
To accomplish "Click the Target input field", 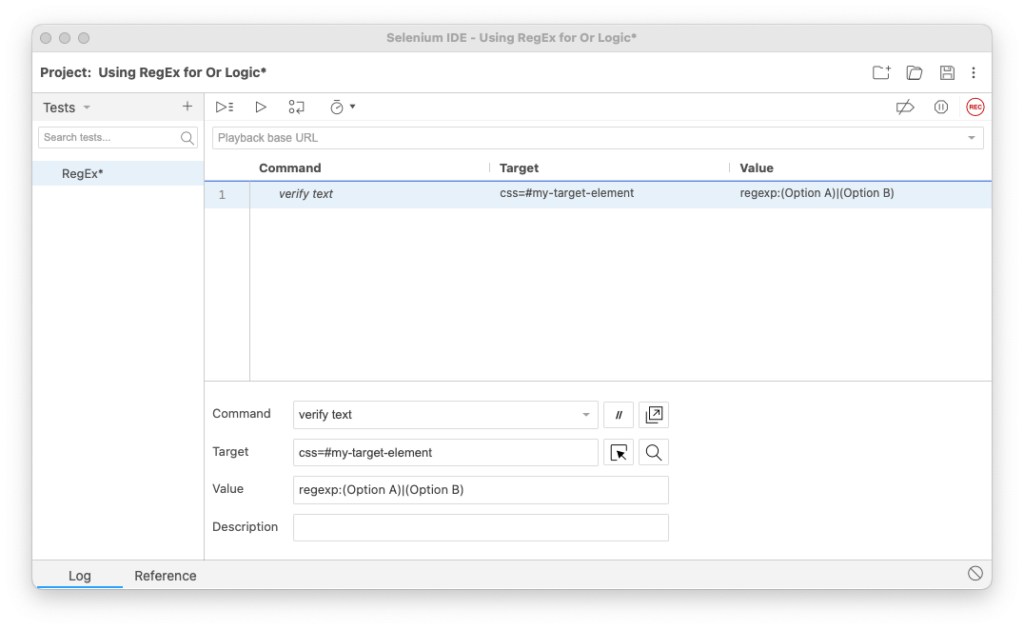I will click(445, 453).
